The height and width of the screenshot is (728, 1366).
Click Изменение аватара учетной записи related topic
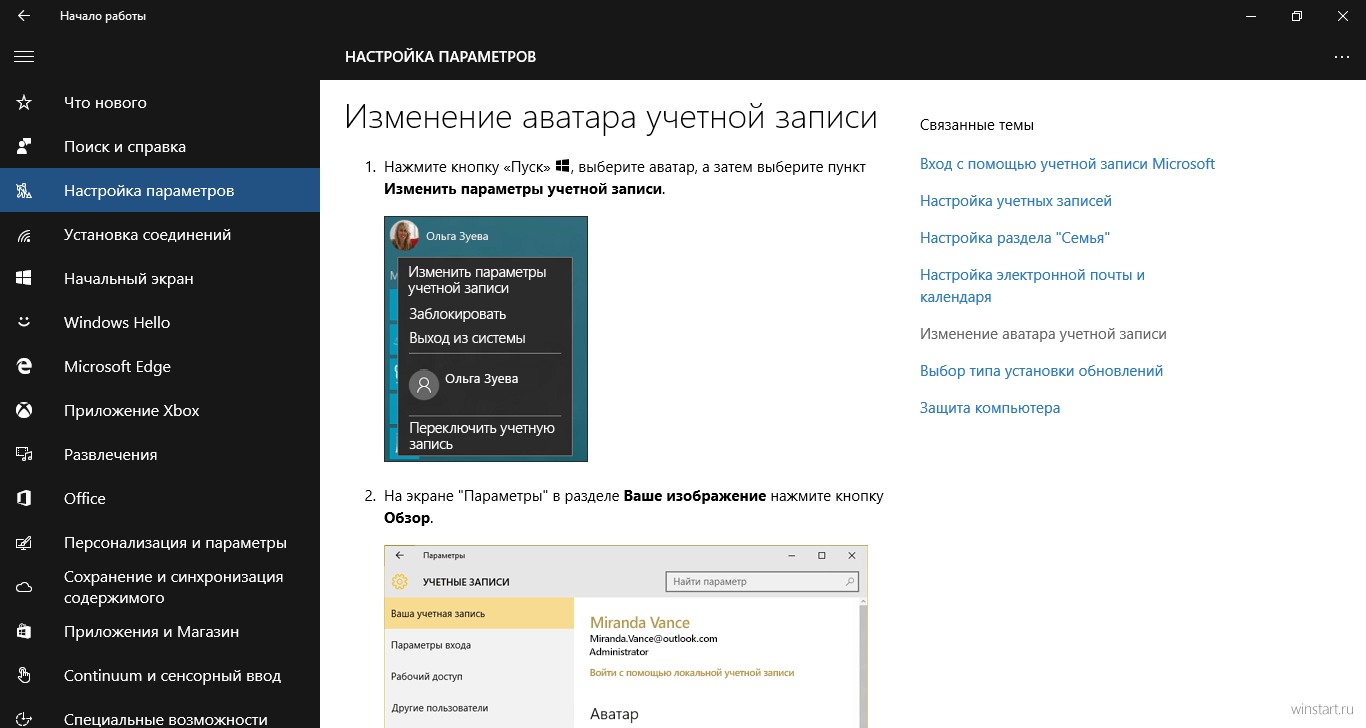(x=1043, y=334)
